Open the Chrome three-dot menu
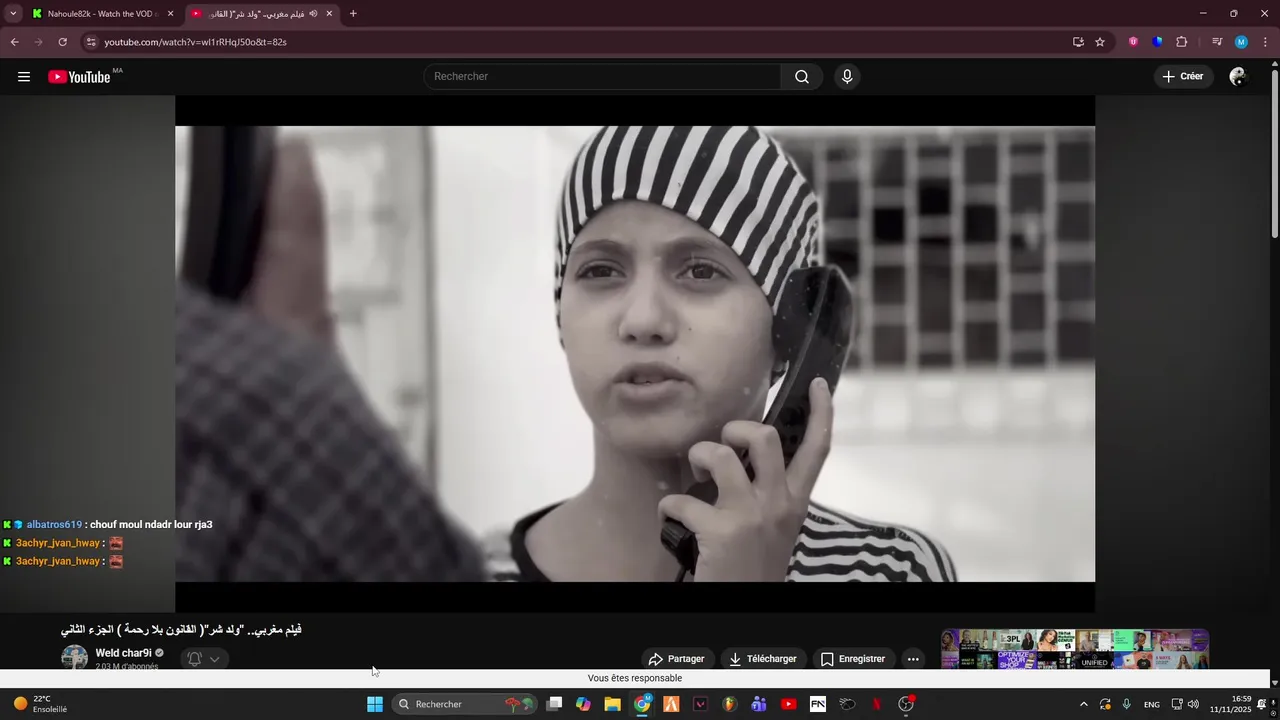This screenshot has width=1280, height=720. click(1265, 42)
